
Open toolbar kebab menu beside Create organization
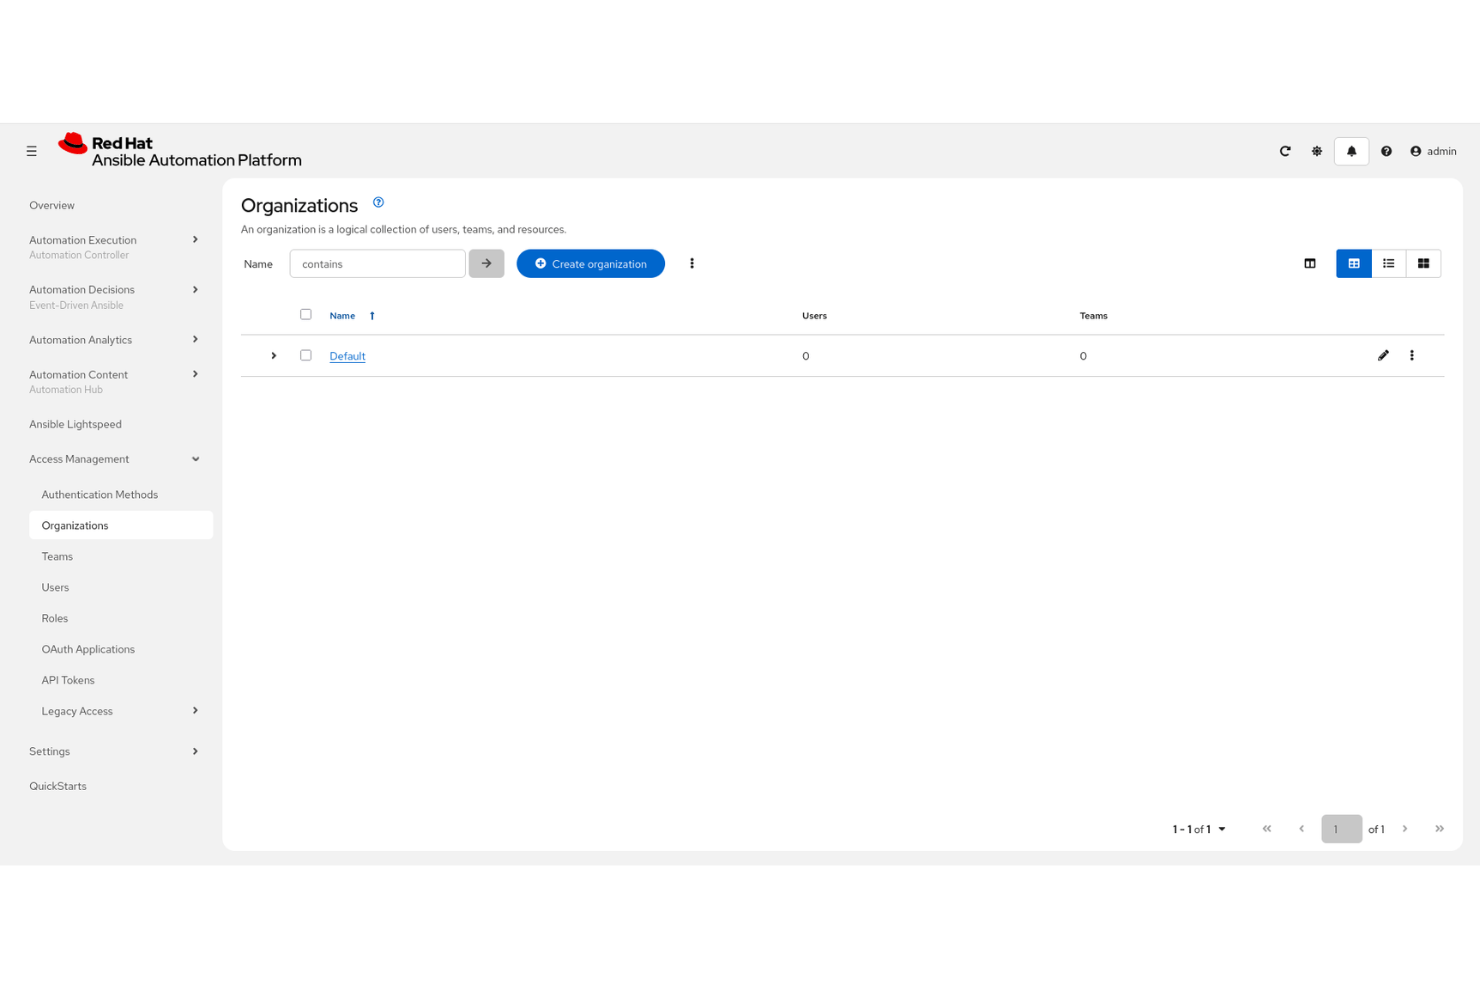(692, 264)
